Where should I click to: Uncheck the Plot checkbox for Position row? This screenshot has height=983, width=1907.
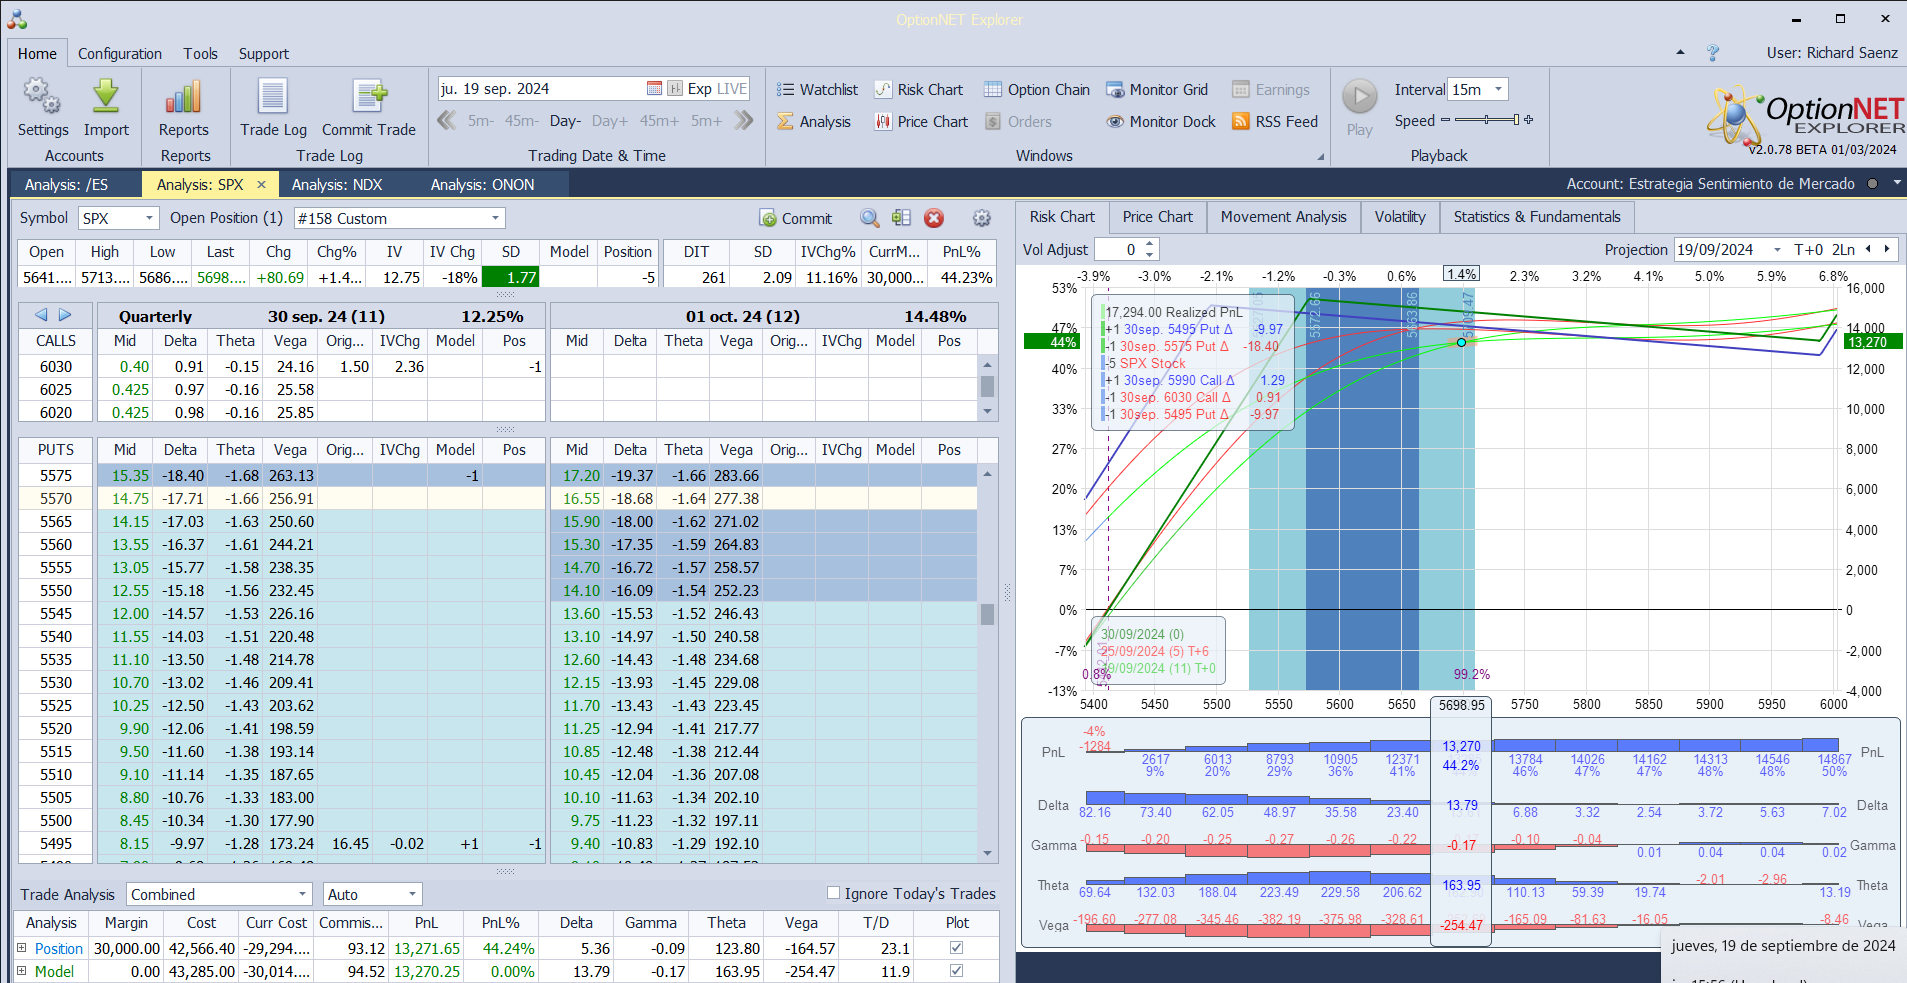tap(957, 948)
